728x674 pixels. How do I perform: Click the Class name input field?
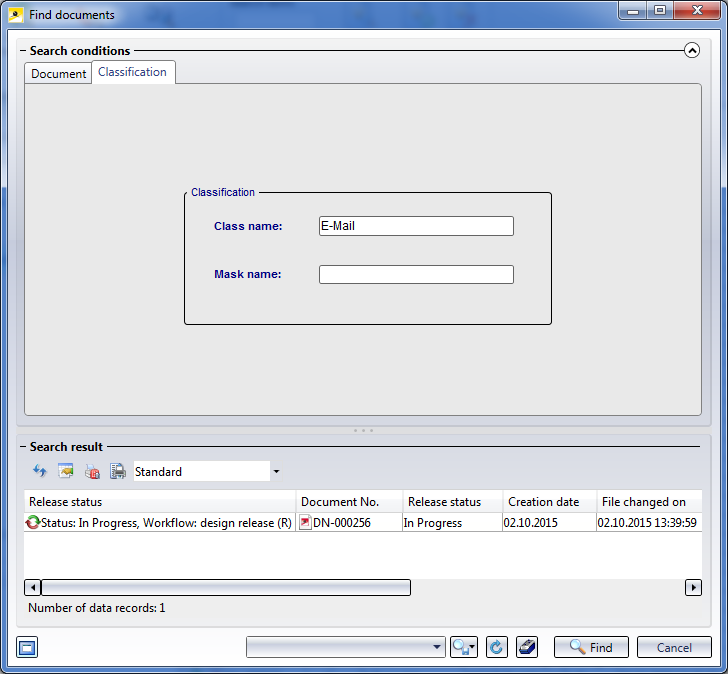point(416,226)
